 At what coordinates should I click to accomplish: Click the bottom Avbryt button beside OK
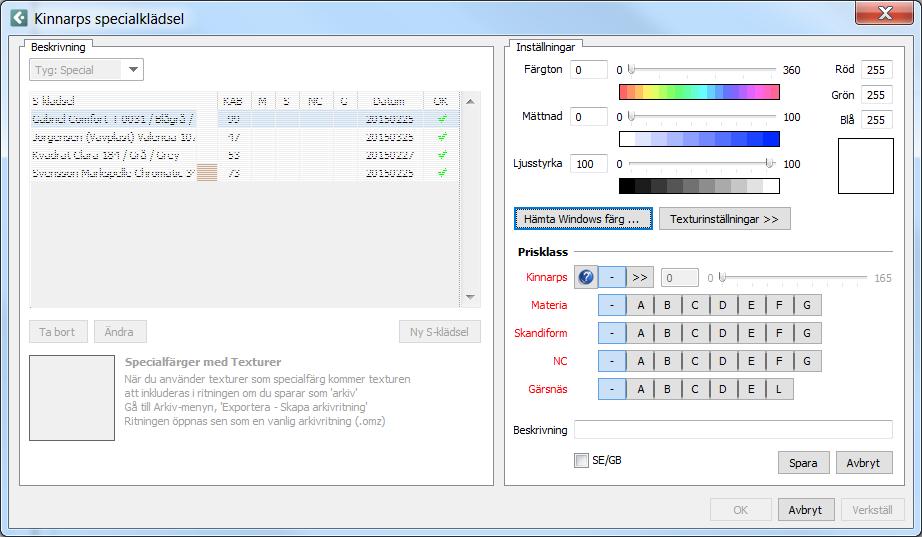tap(806, 510)
